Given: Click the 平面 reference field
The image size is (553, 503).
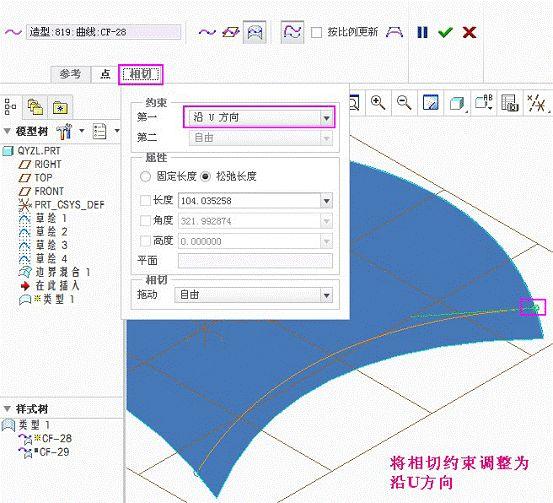Looking at the screenshot, I should coord(255,261).
